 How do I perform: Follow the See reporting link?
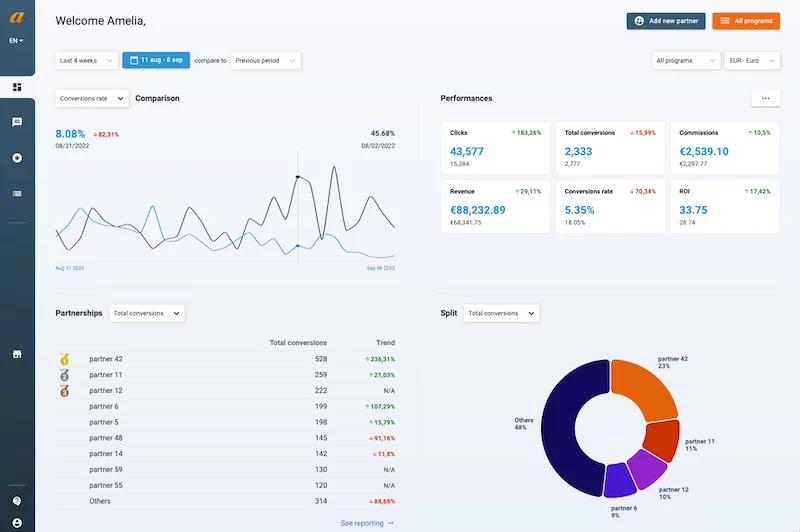[367, 523]
